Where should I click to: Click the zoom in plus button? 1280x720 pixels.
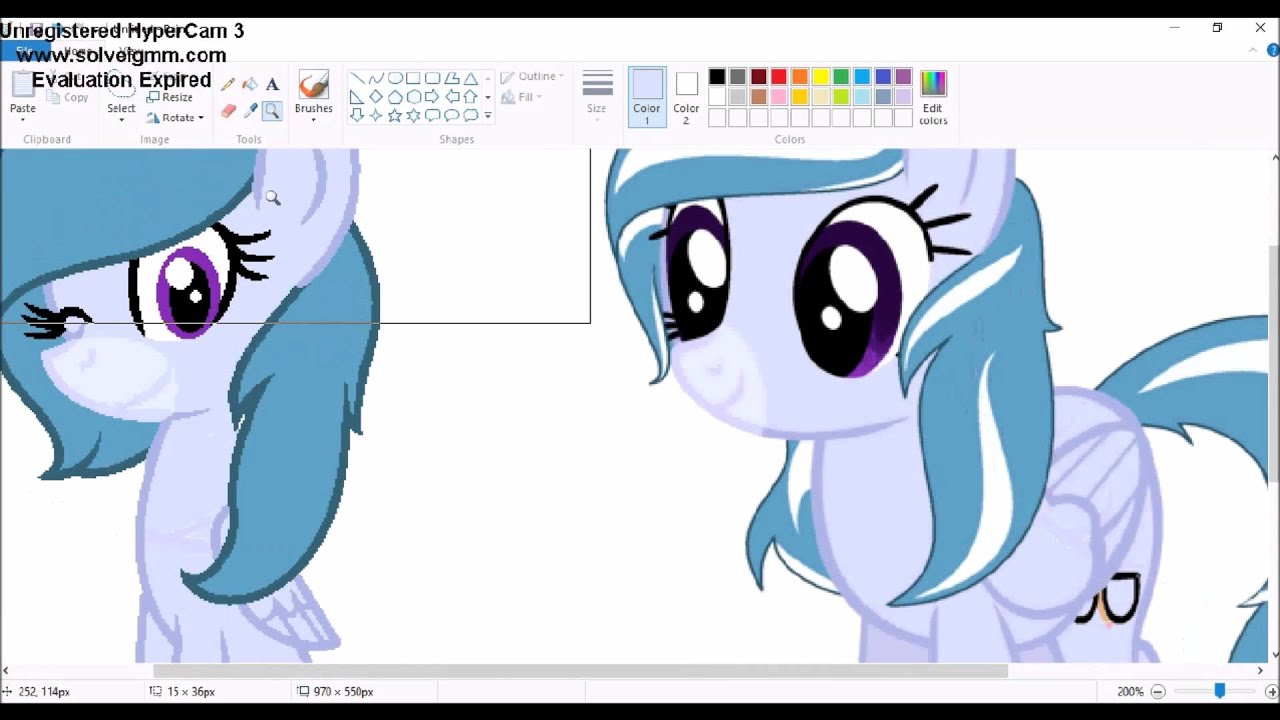coord(1271,691)
